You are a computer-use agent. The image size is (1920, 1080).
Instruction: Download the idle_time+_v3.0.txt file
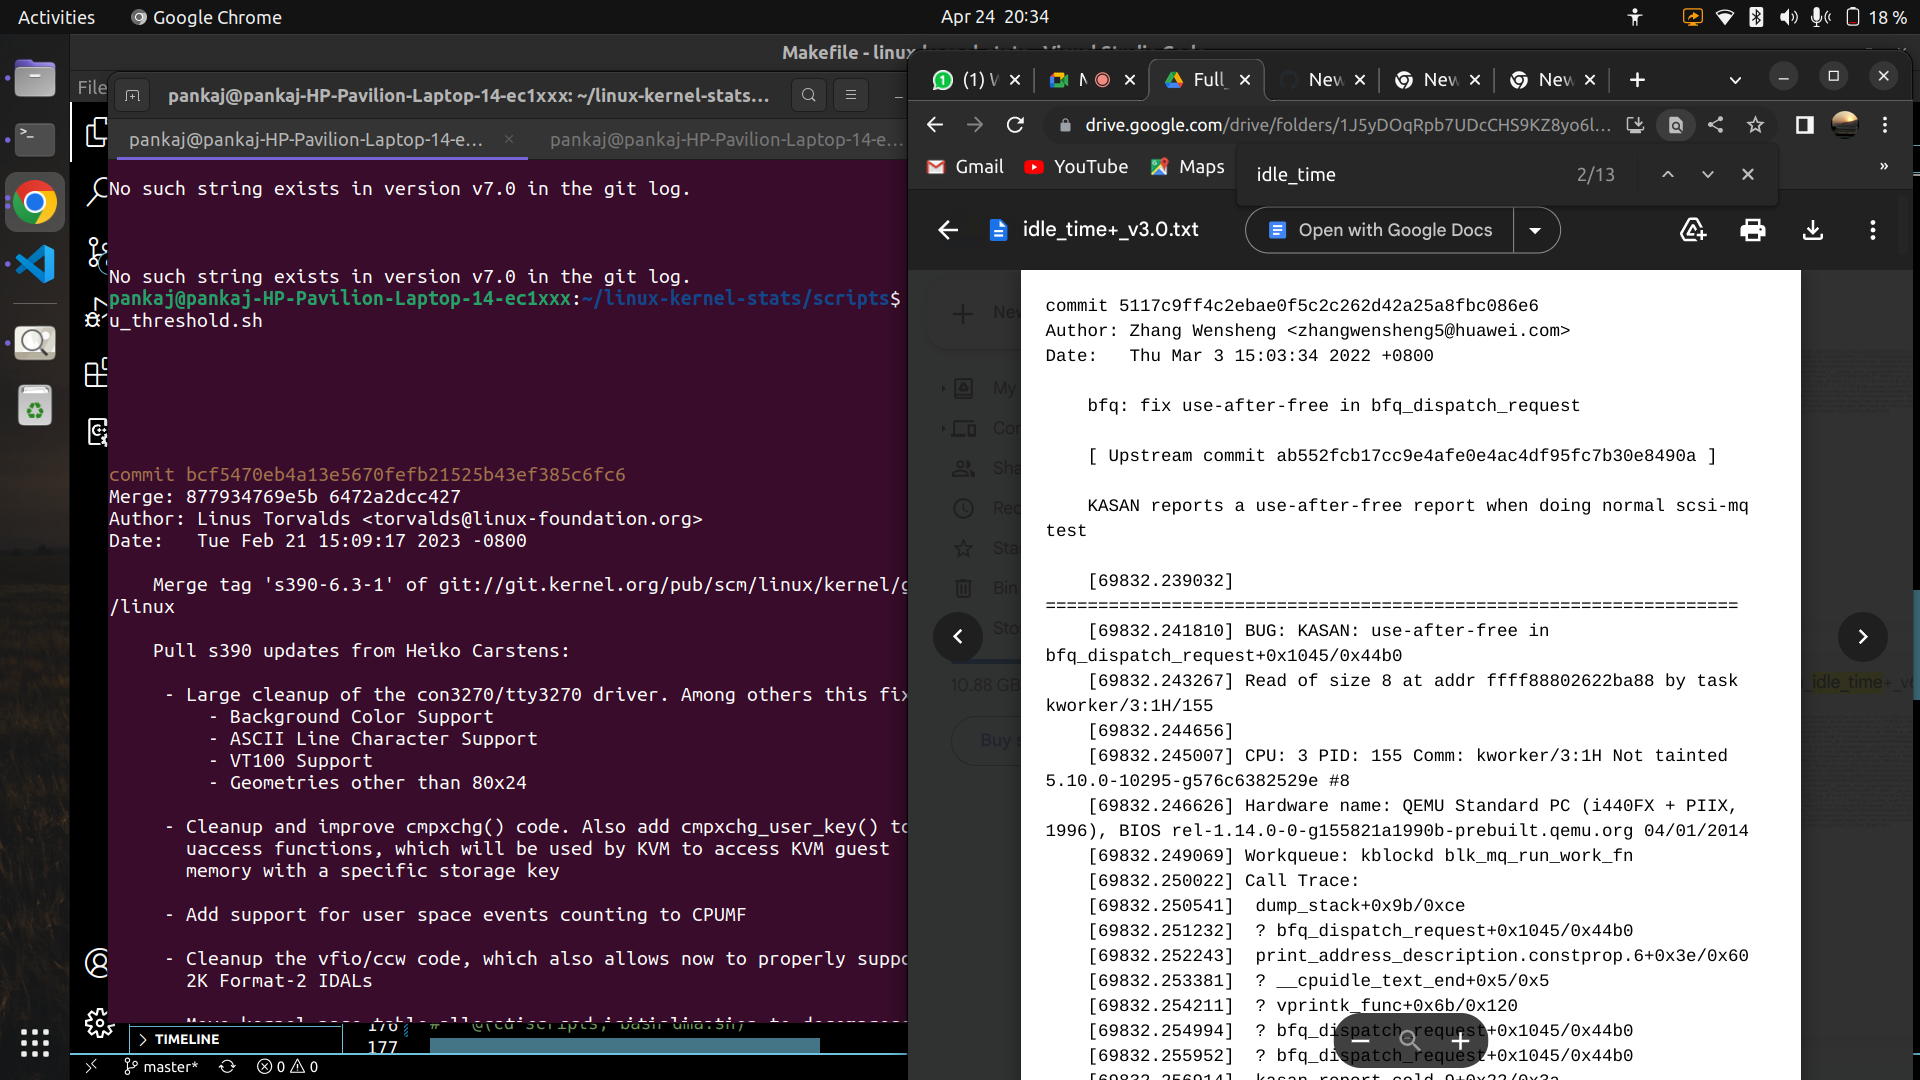coord(1812,230)
